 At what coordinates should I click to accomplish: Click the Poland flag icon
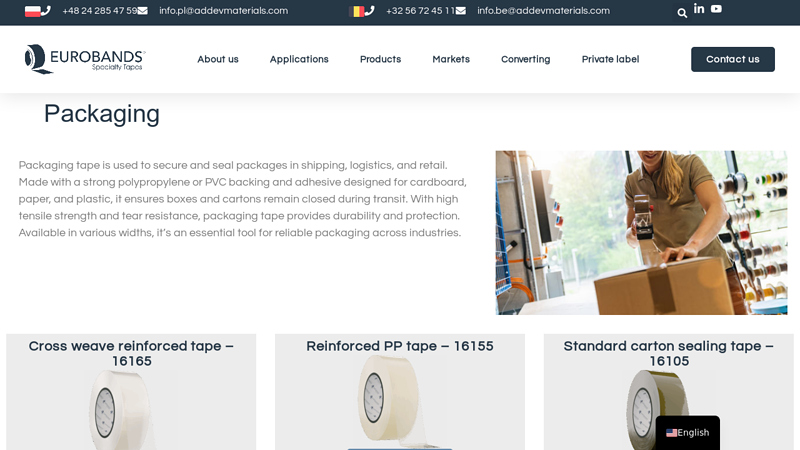coord(32,11)
